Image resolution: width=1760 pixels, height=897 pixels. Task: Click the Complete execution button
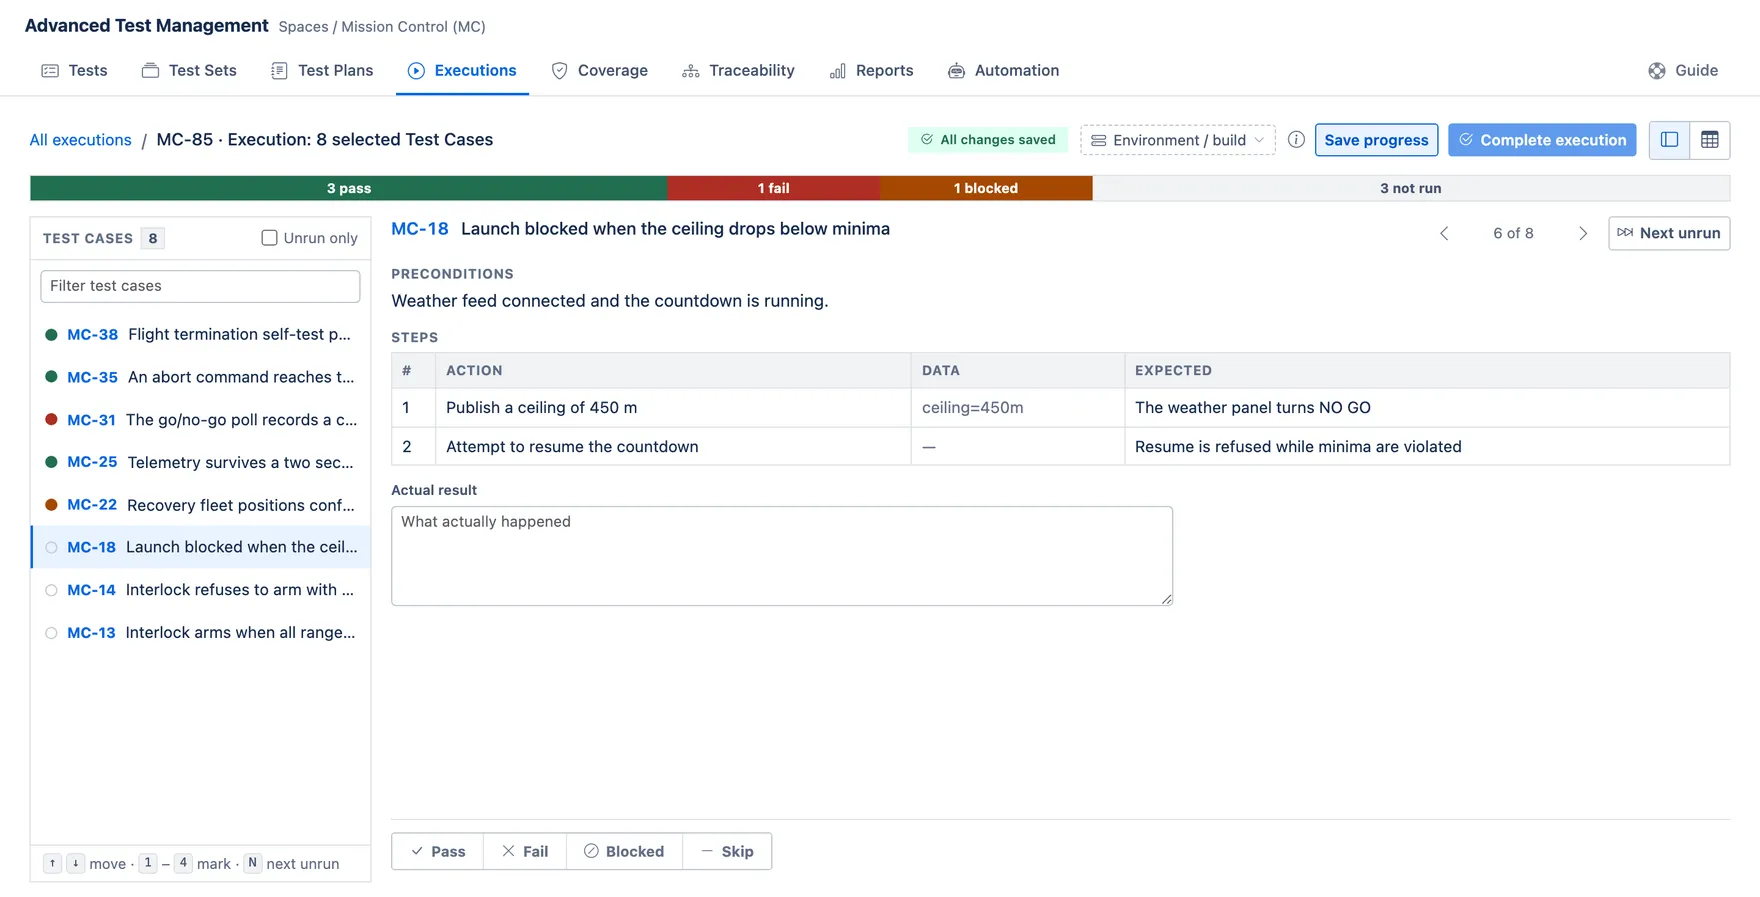pos(1542,140)
